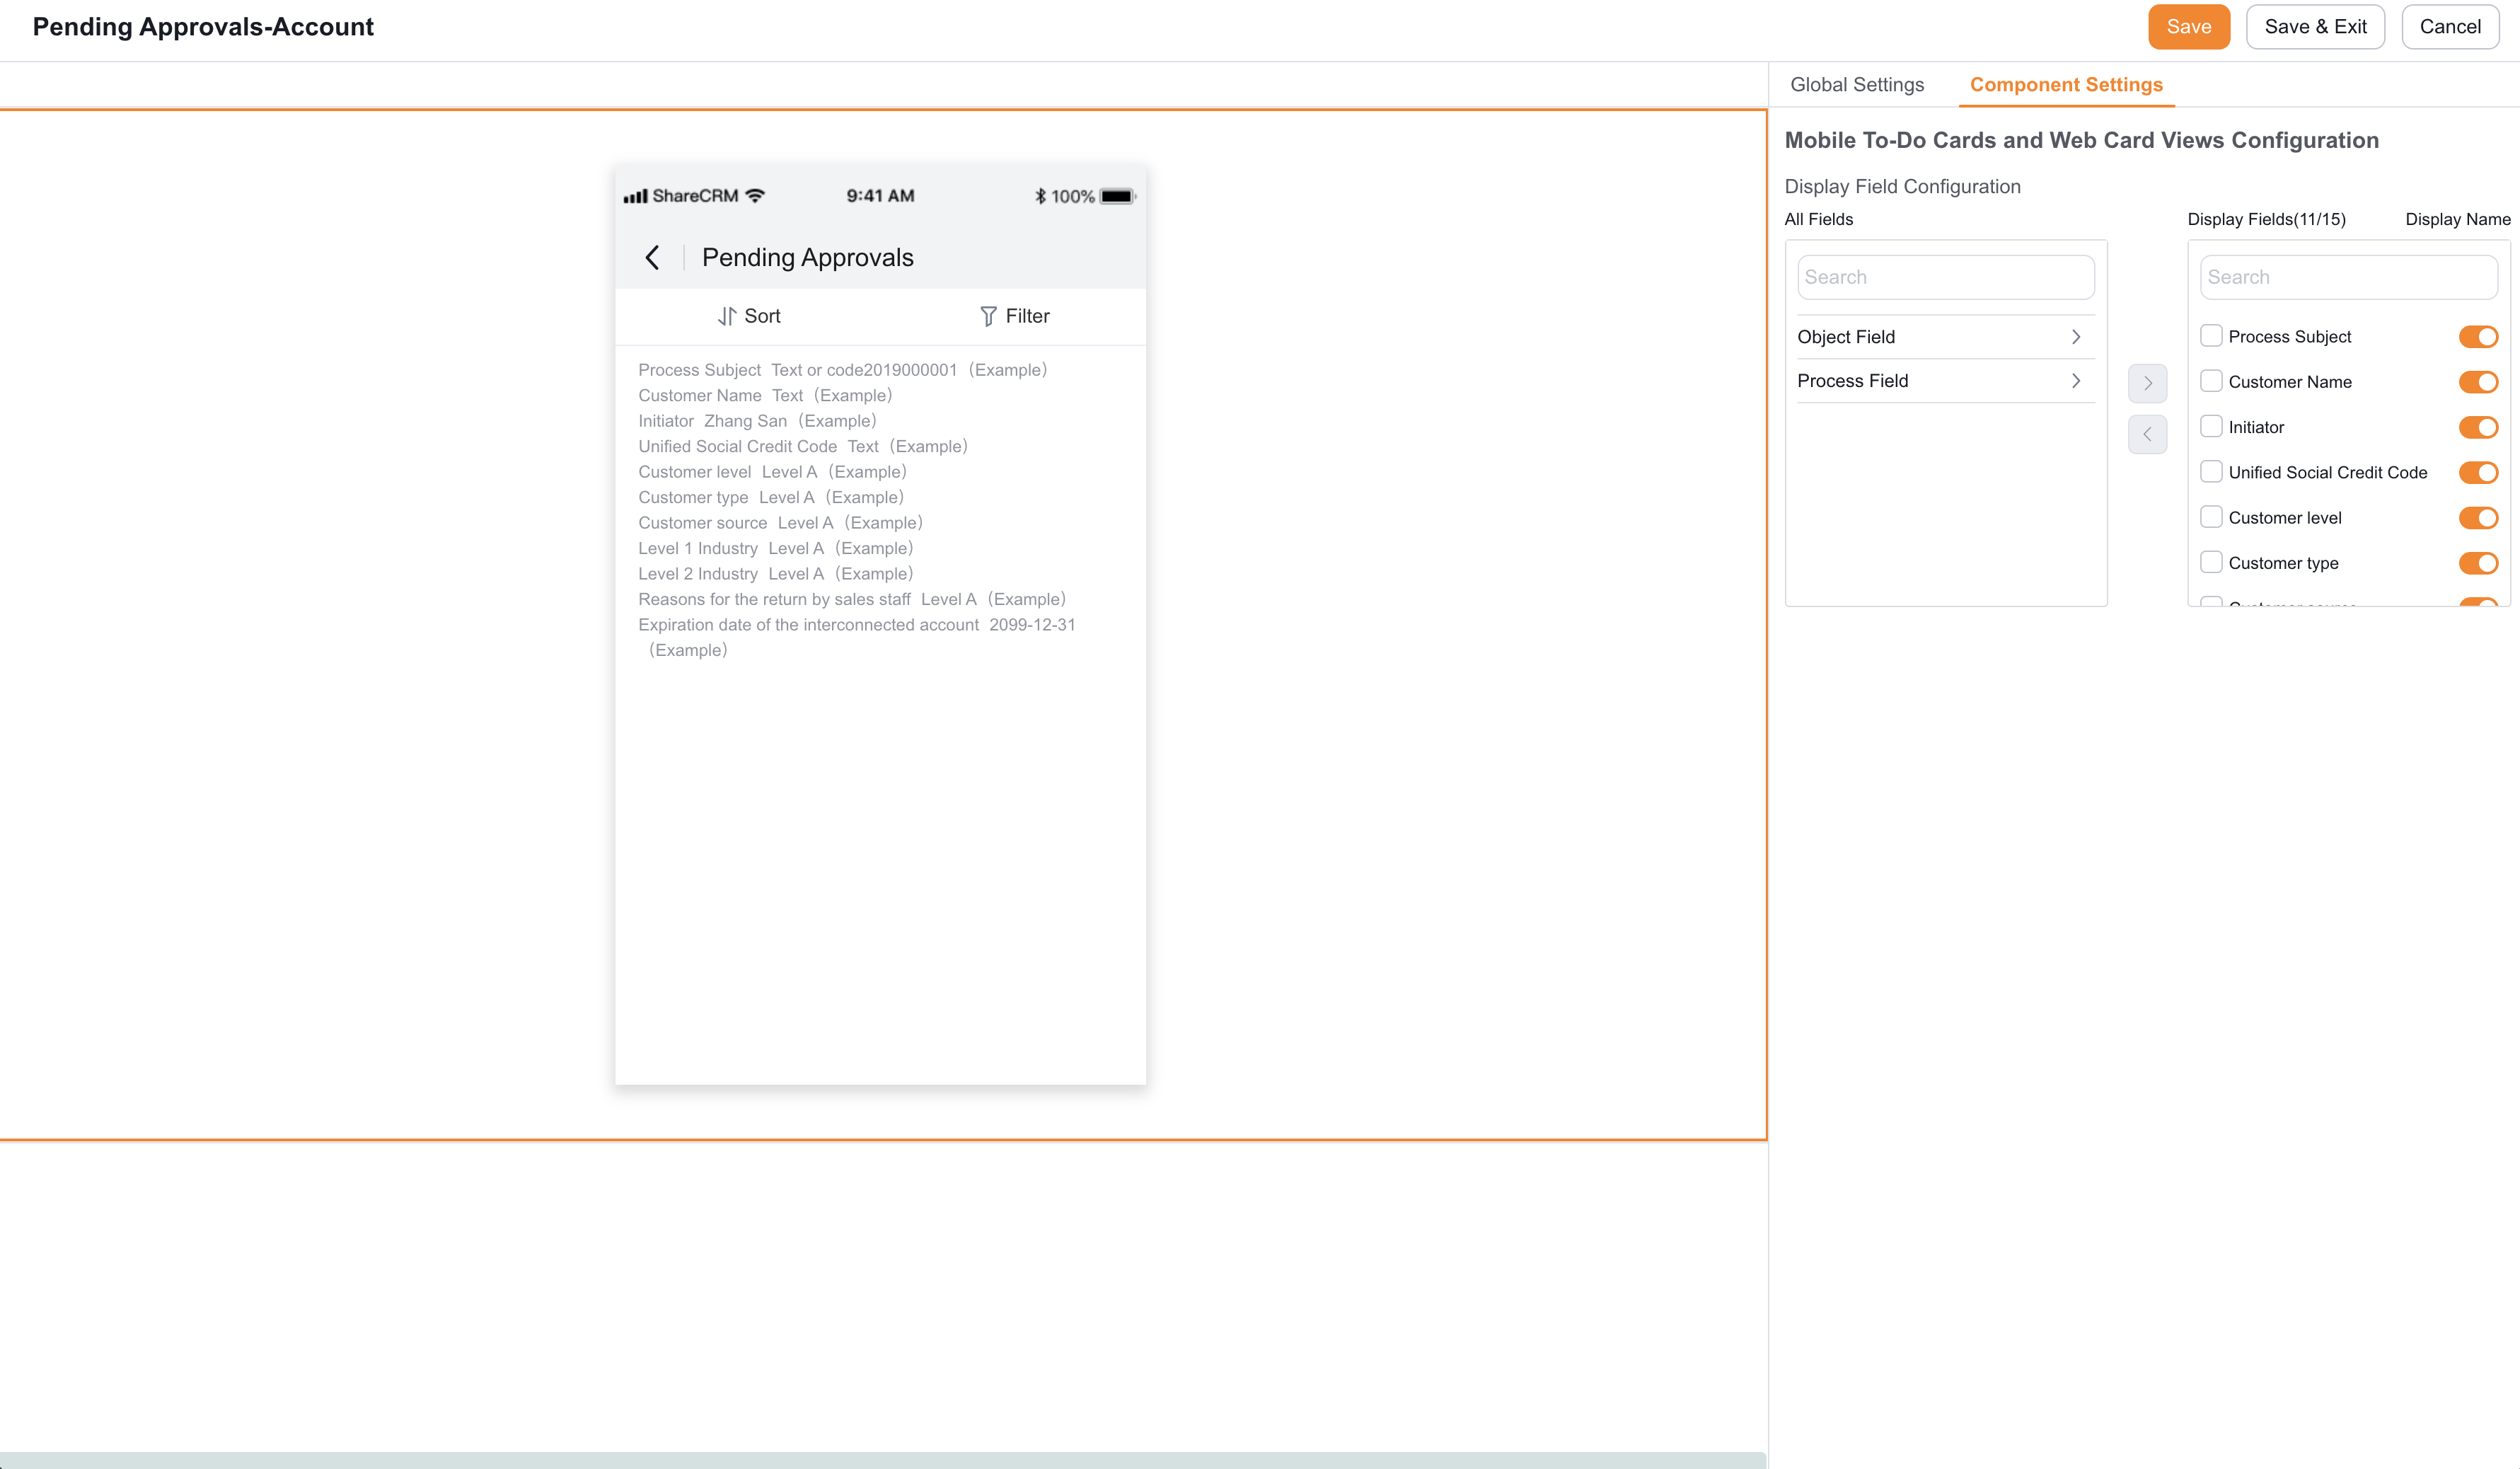
Task: Click Save & Exit button
Action: 2315,27
